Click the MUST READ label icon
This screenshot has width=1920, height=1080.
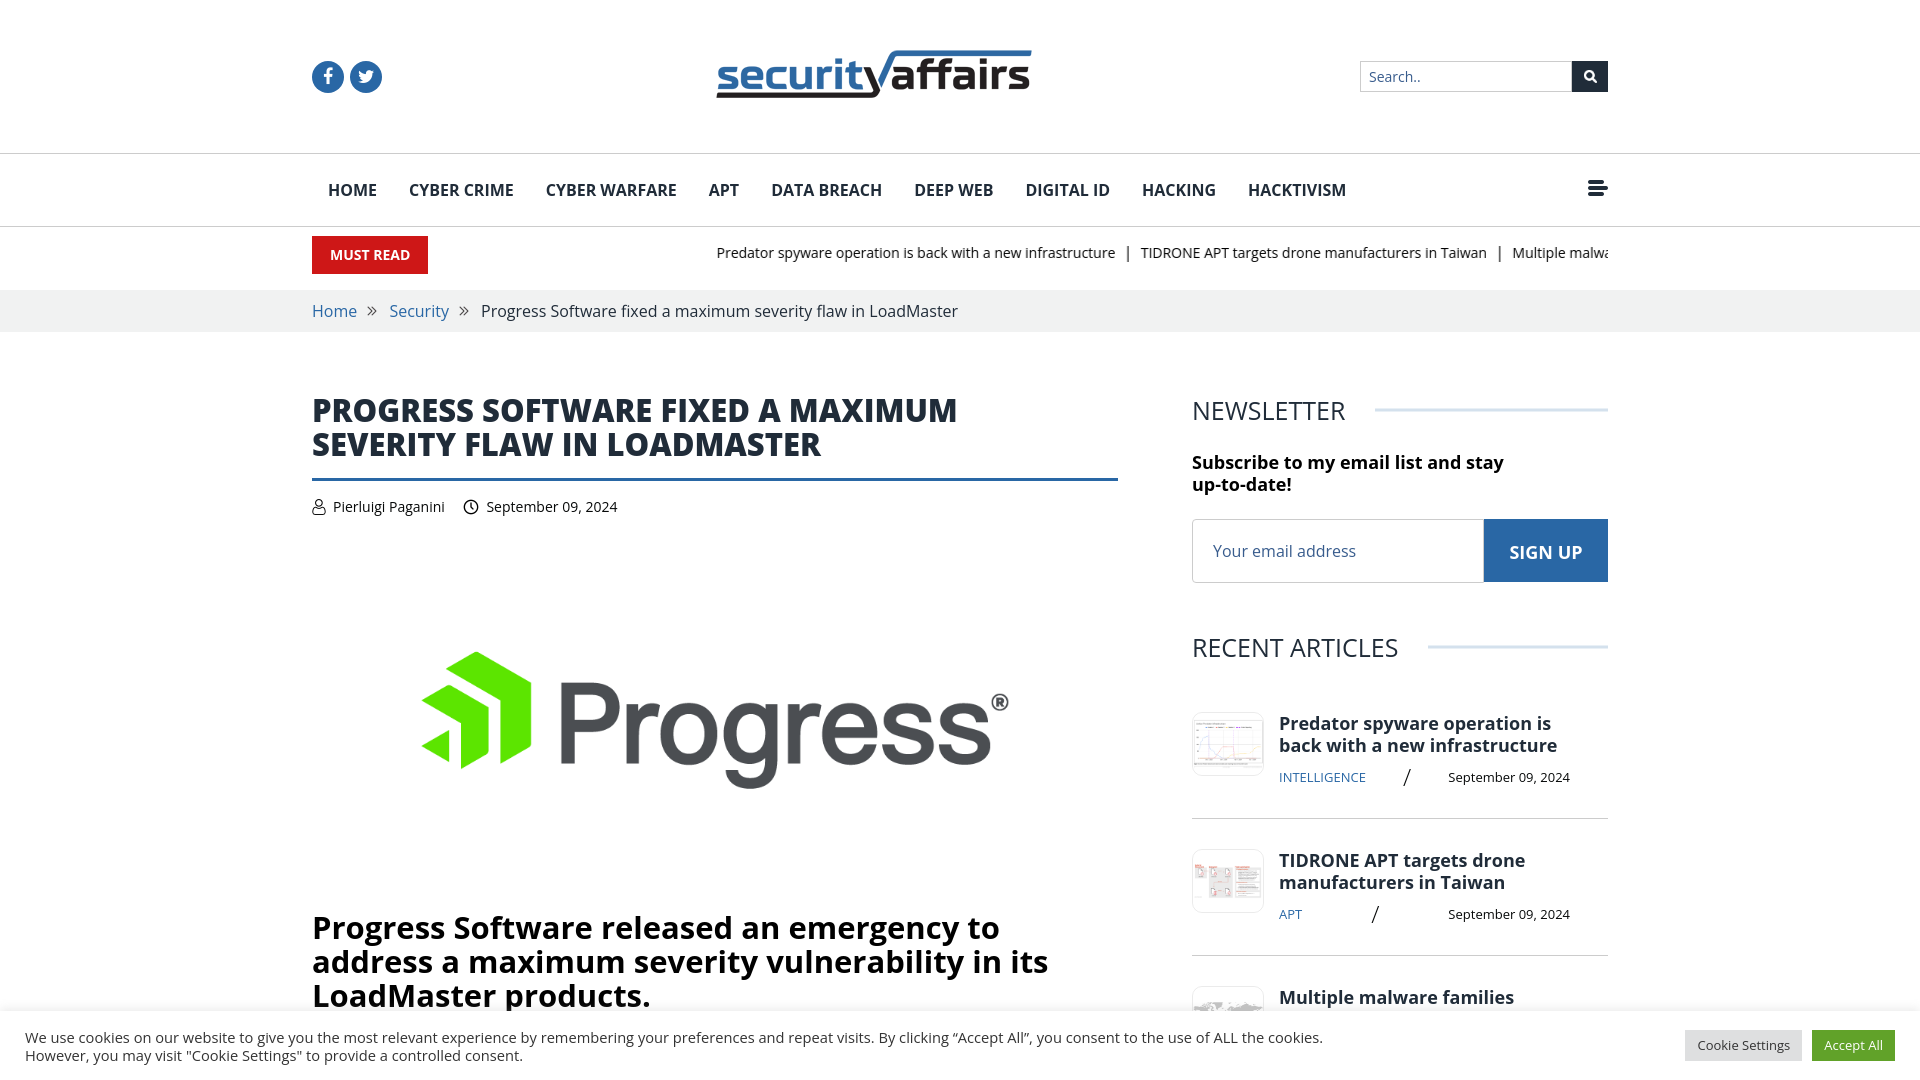point(369,255)
